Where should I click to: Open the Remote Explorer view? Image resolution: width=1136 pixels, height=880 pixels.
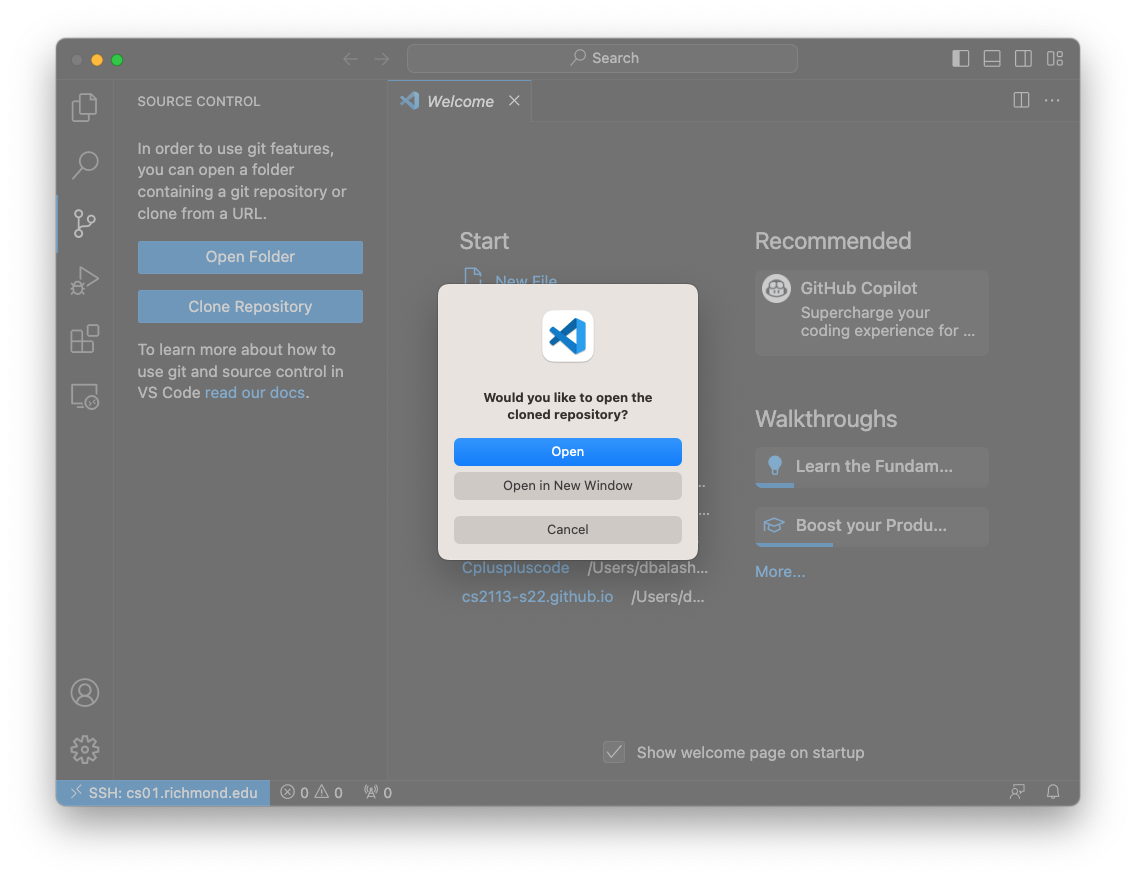[x=85, y=396]
